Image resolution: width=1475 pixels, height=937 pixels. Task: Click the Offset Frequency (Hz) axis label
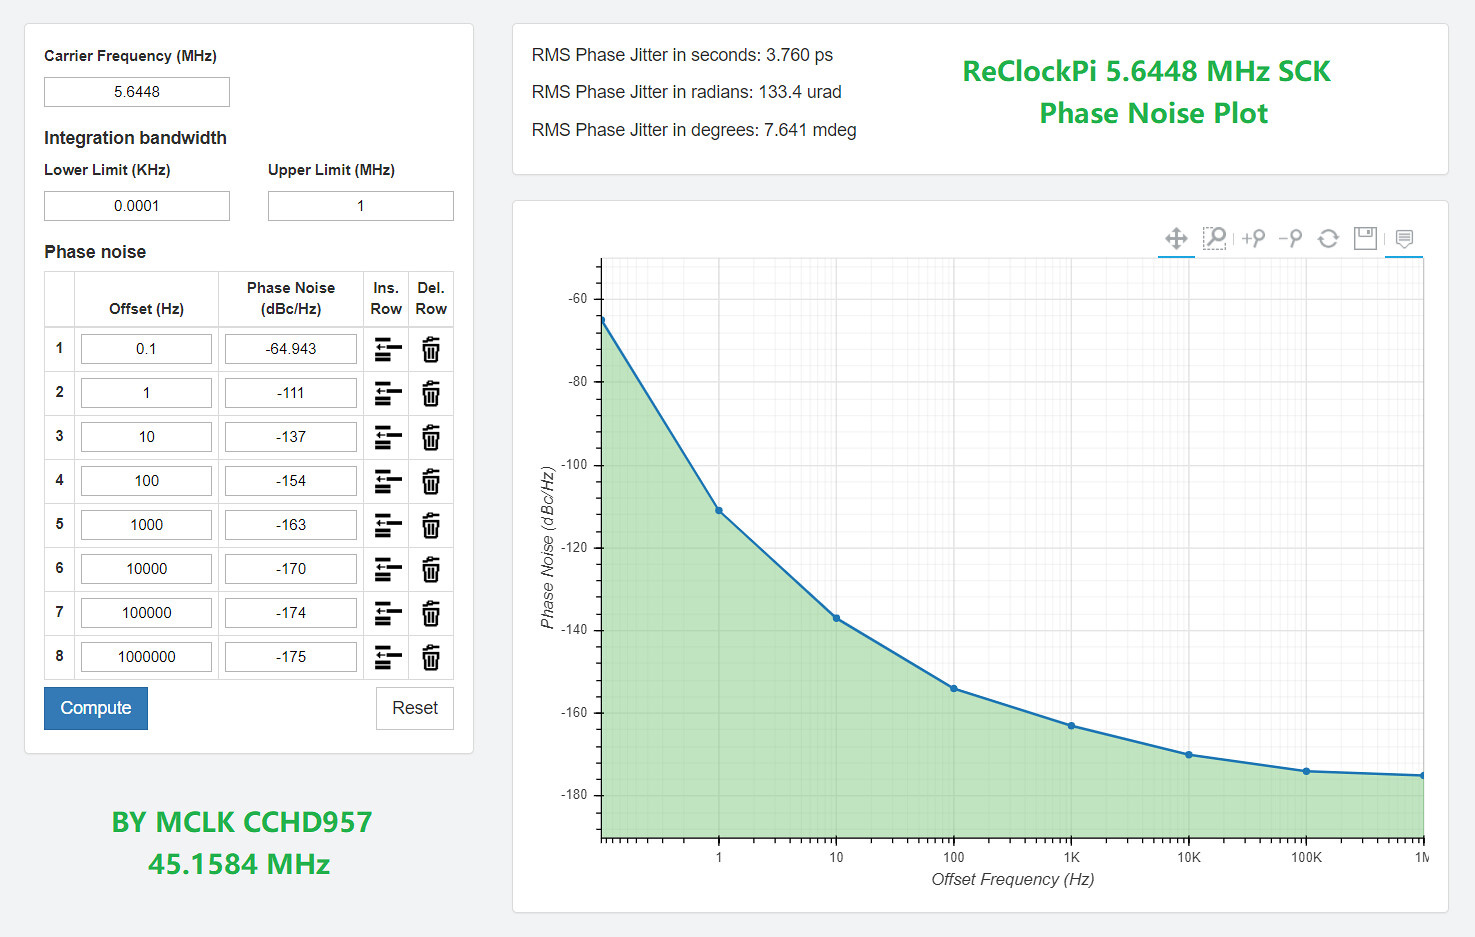click(1012, 879)
